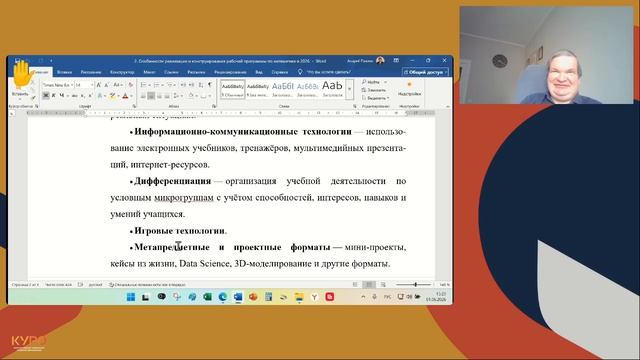Apply text highlight color

112,96
